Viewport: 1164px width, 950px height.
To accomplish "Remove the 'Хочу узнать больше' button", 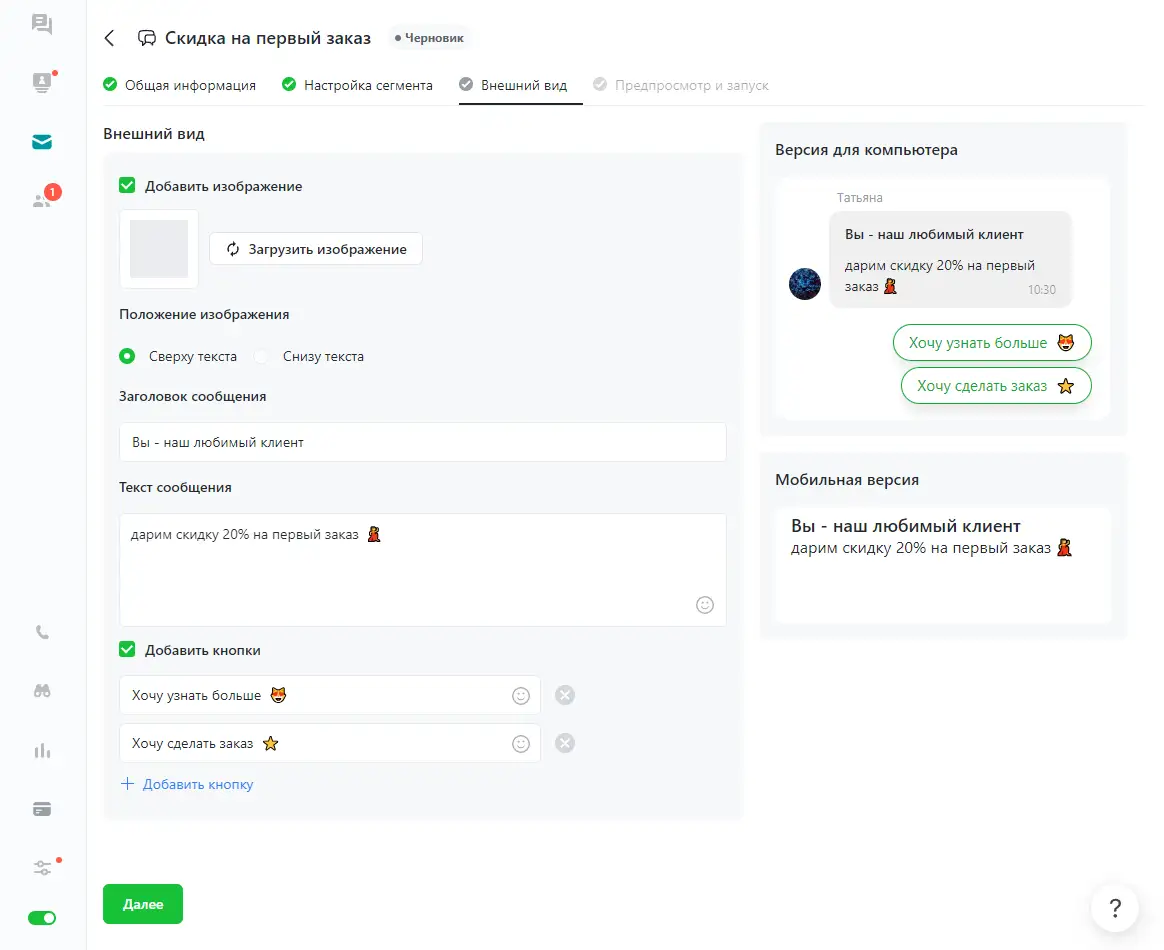I will (x=565, y=695).
